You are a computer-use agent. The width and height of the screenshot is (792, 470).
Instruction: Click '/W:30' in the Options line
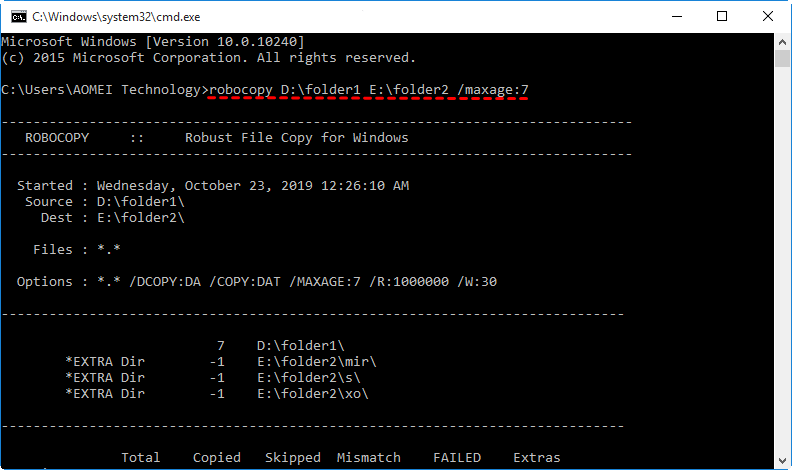coord(477,282)
